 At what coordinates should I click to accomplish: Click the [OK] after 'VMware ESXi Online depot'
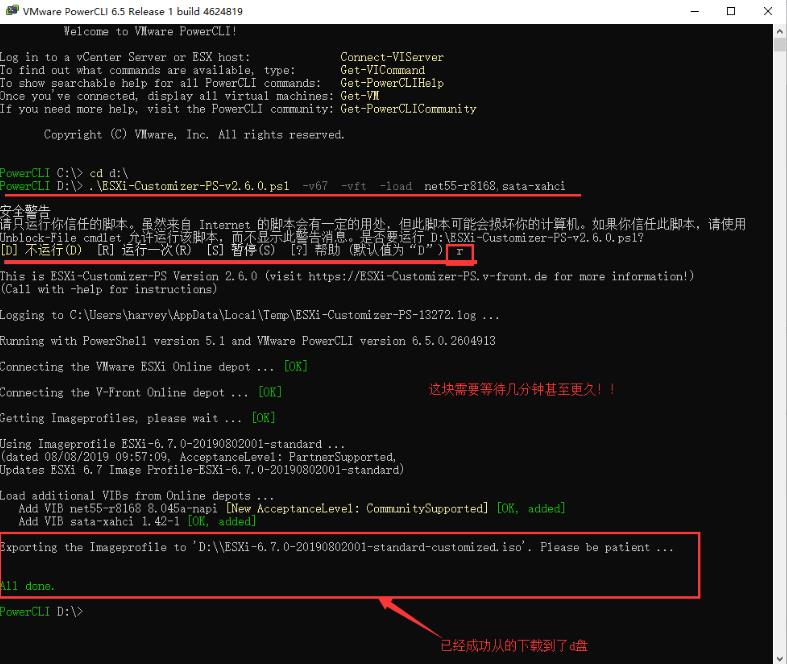tap(296, 367)
